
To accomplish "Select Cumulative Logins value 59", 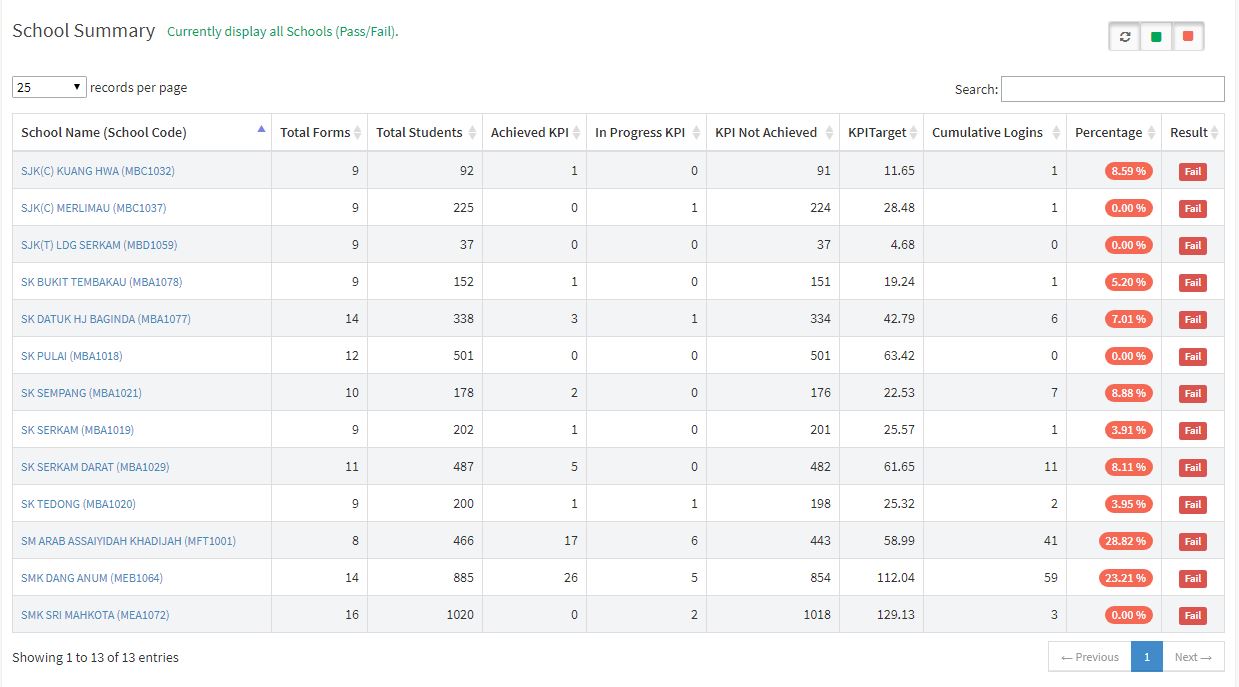I will (x=1050, y=578).
